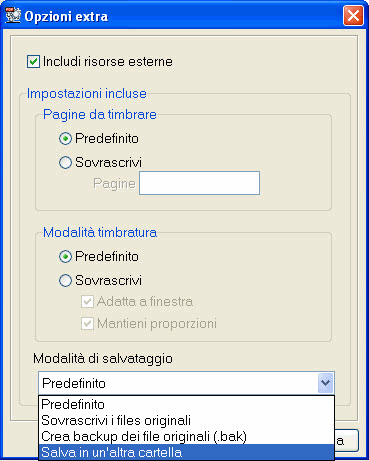This screenshot has height=461, width=369.
Task: Select Predefinito under Modalità timbratura
Action: [65, 256]
